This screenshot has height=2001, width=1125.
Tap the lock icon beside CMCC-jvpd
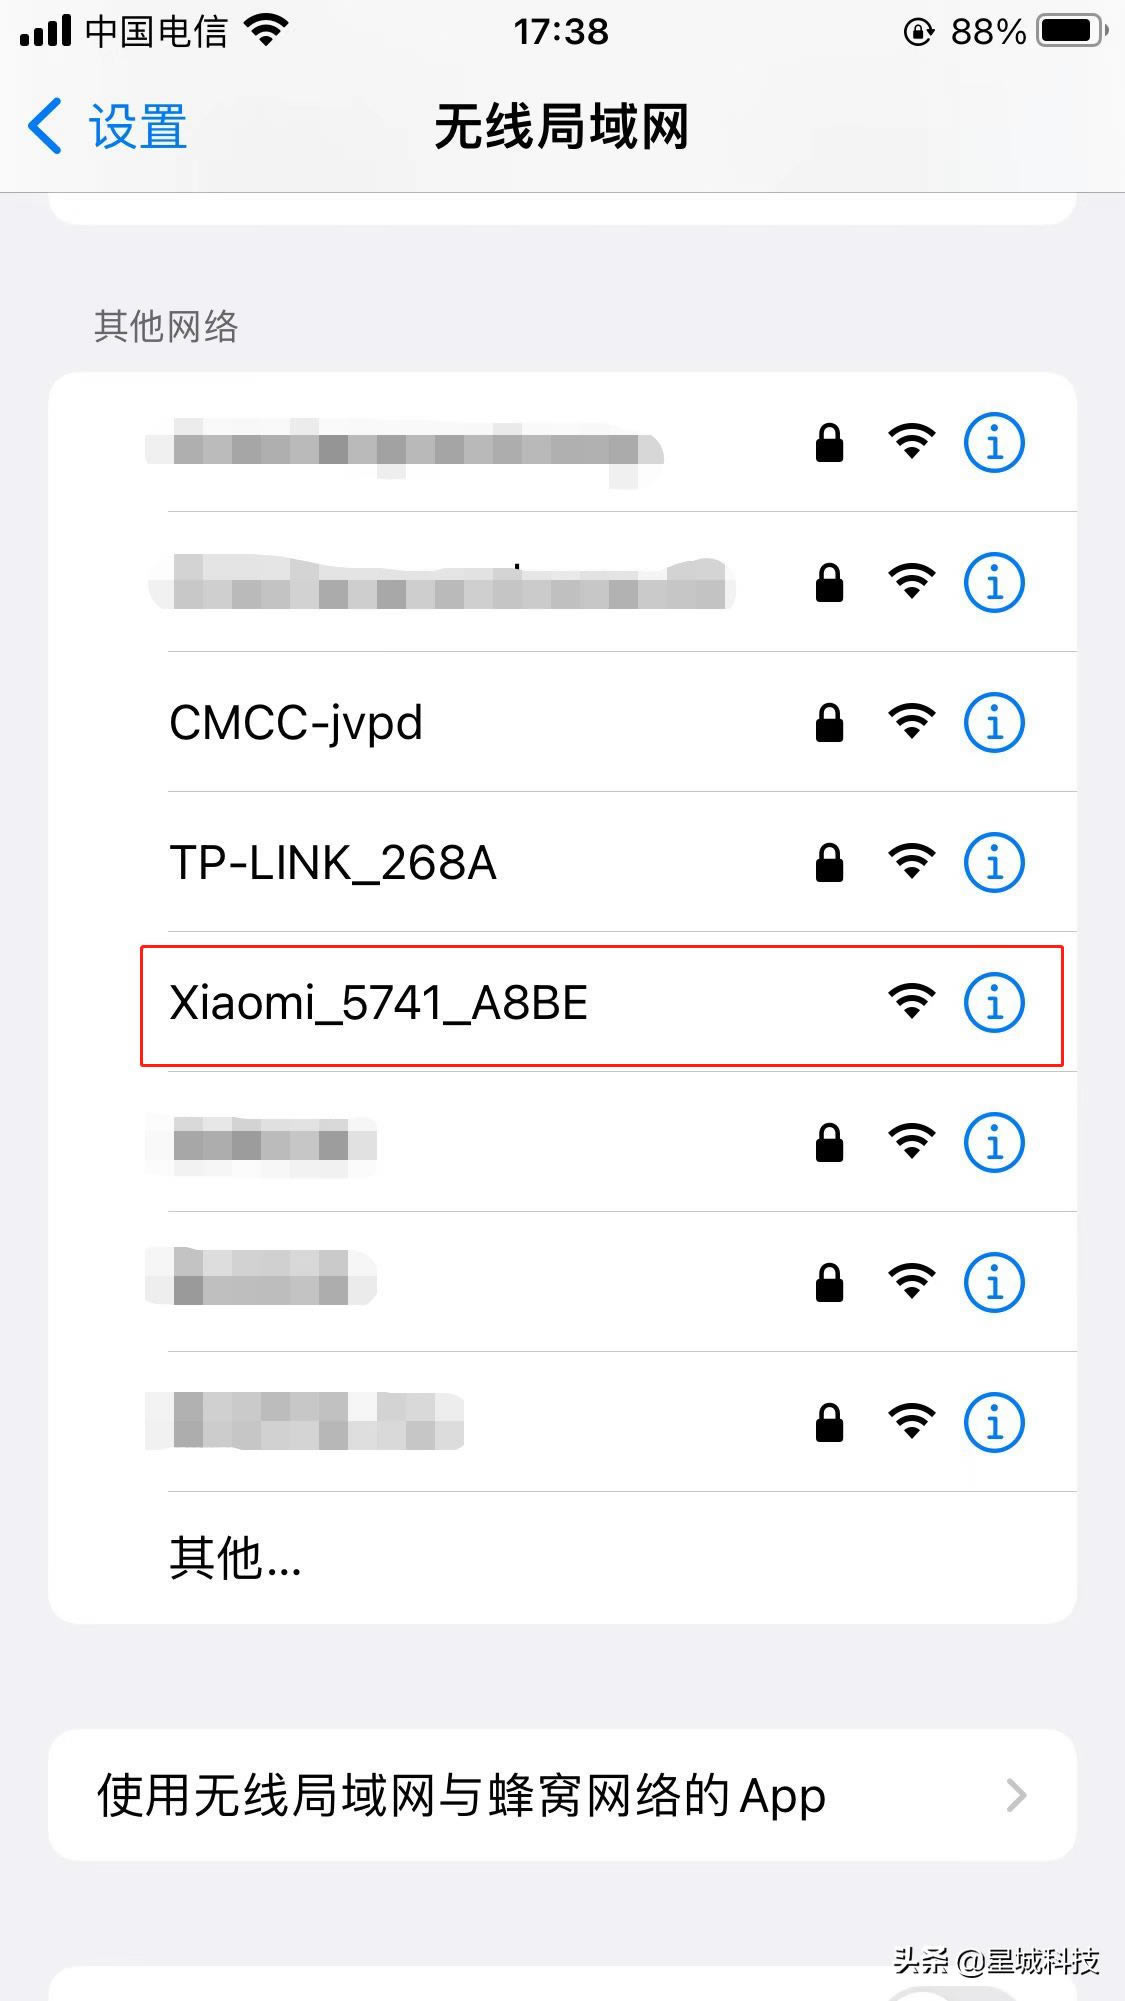(x=829, y=722)
